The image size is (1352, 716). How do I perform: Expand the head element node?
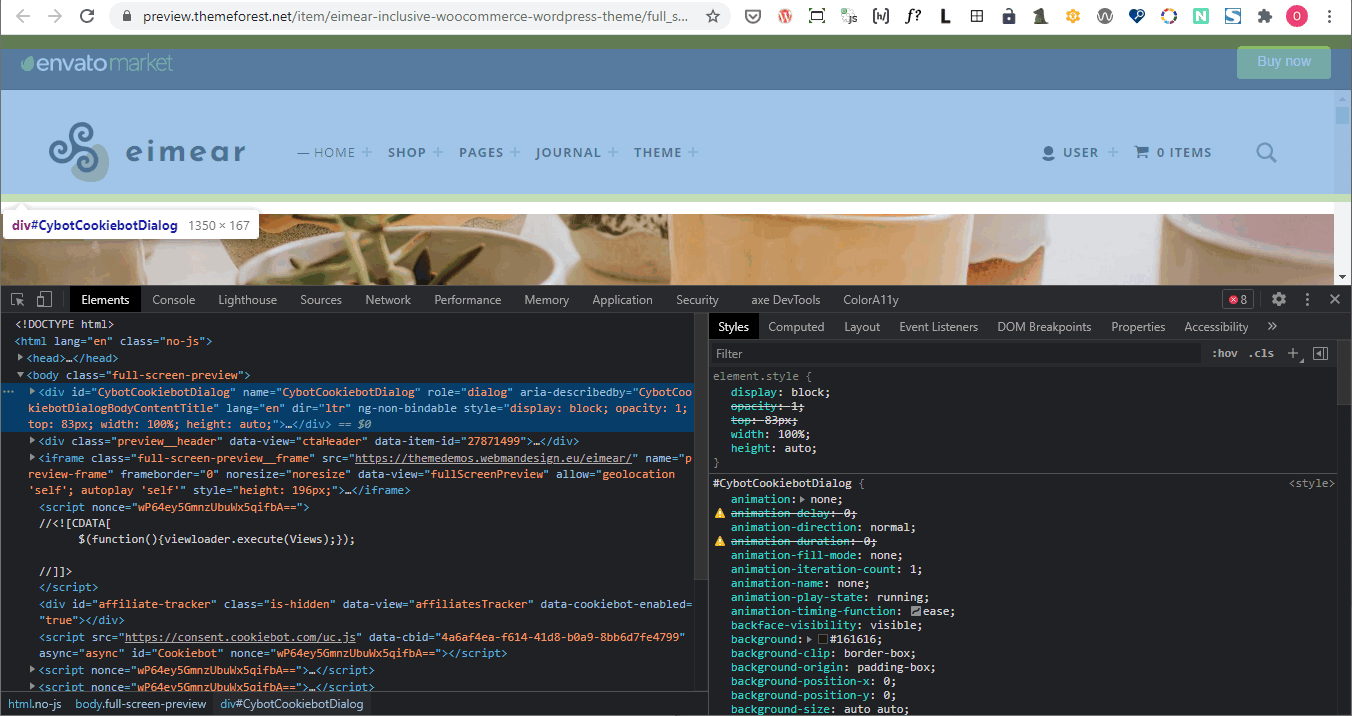tap(22, 358)
